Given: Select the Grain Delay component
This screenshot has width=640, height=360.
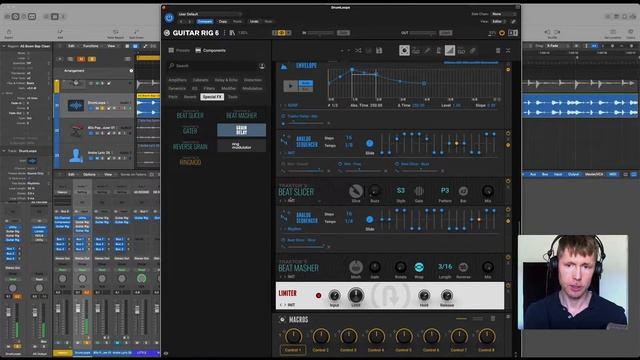Looking at the screenshot, I should pyautogui.click(x=242, y=131).
